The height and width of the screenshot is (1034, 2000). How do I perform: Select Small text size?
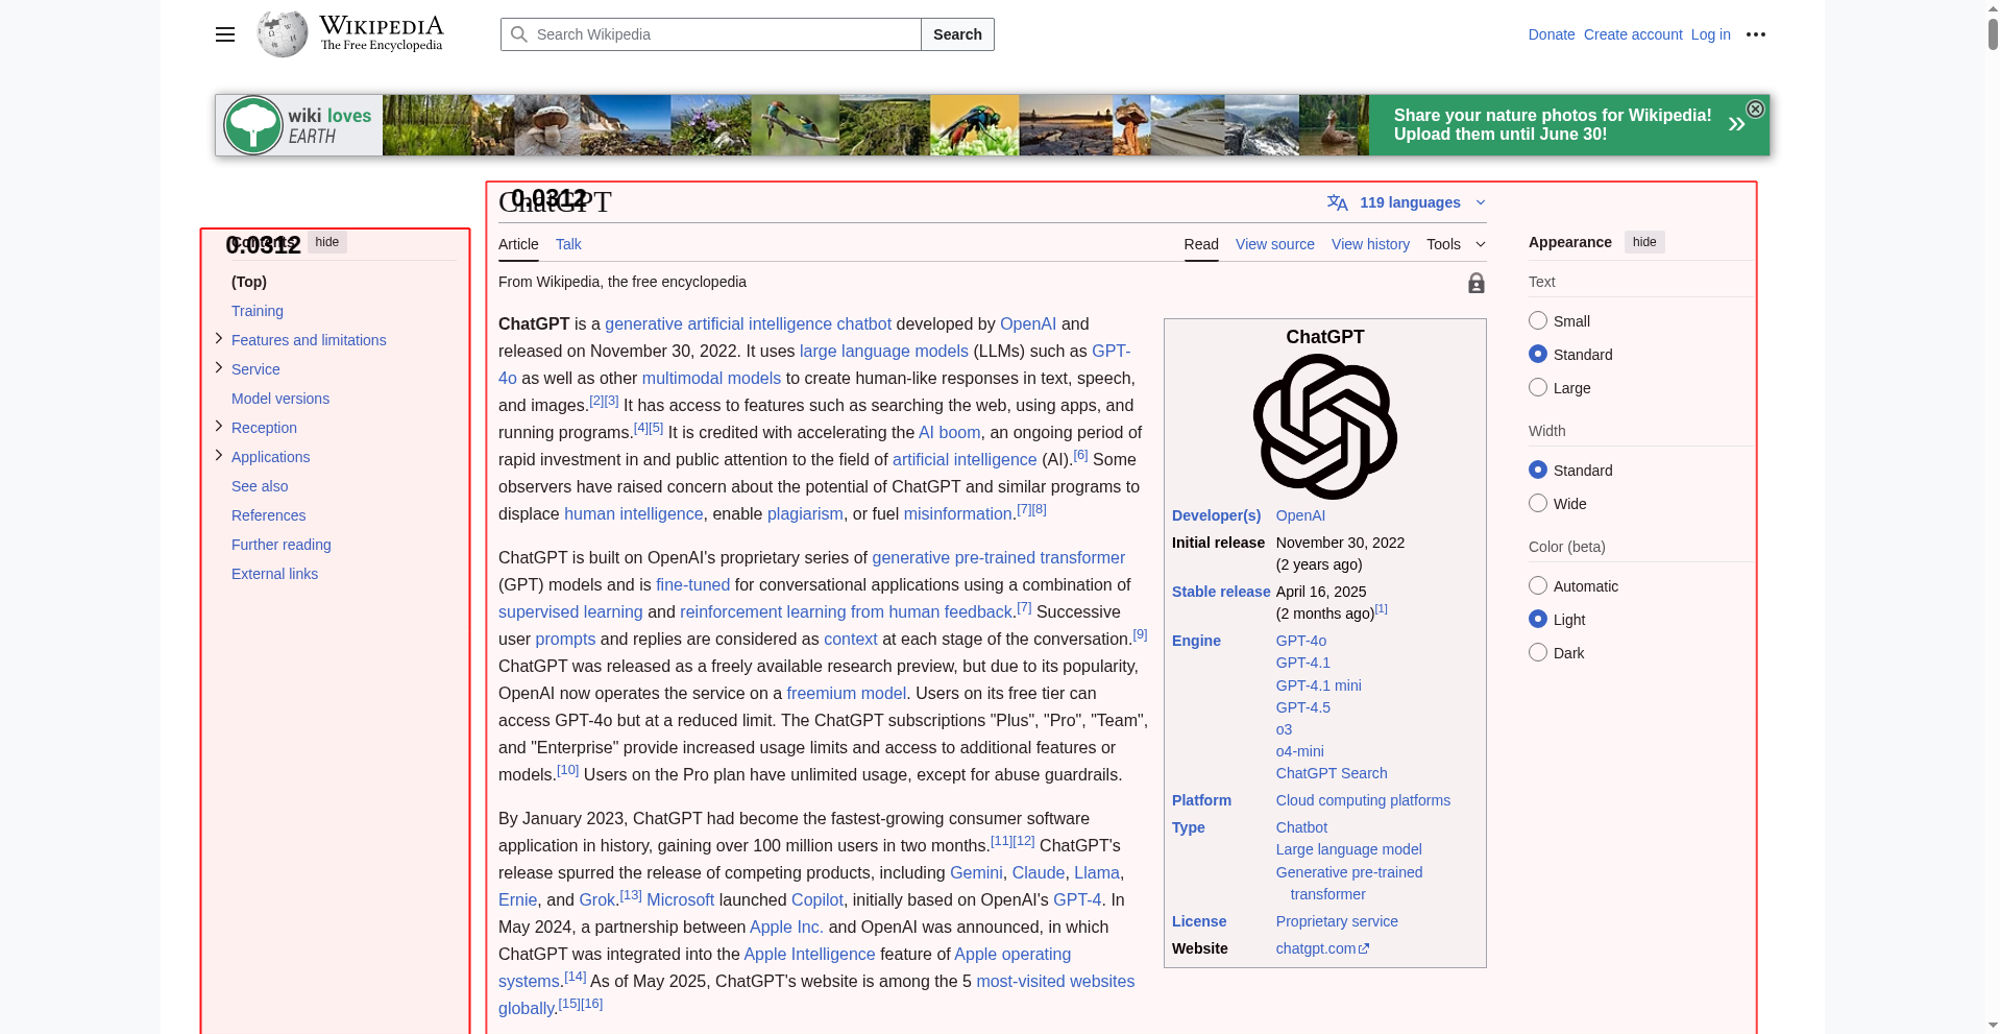tap(1538, 320)
